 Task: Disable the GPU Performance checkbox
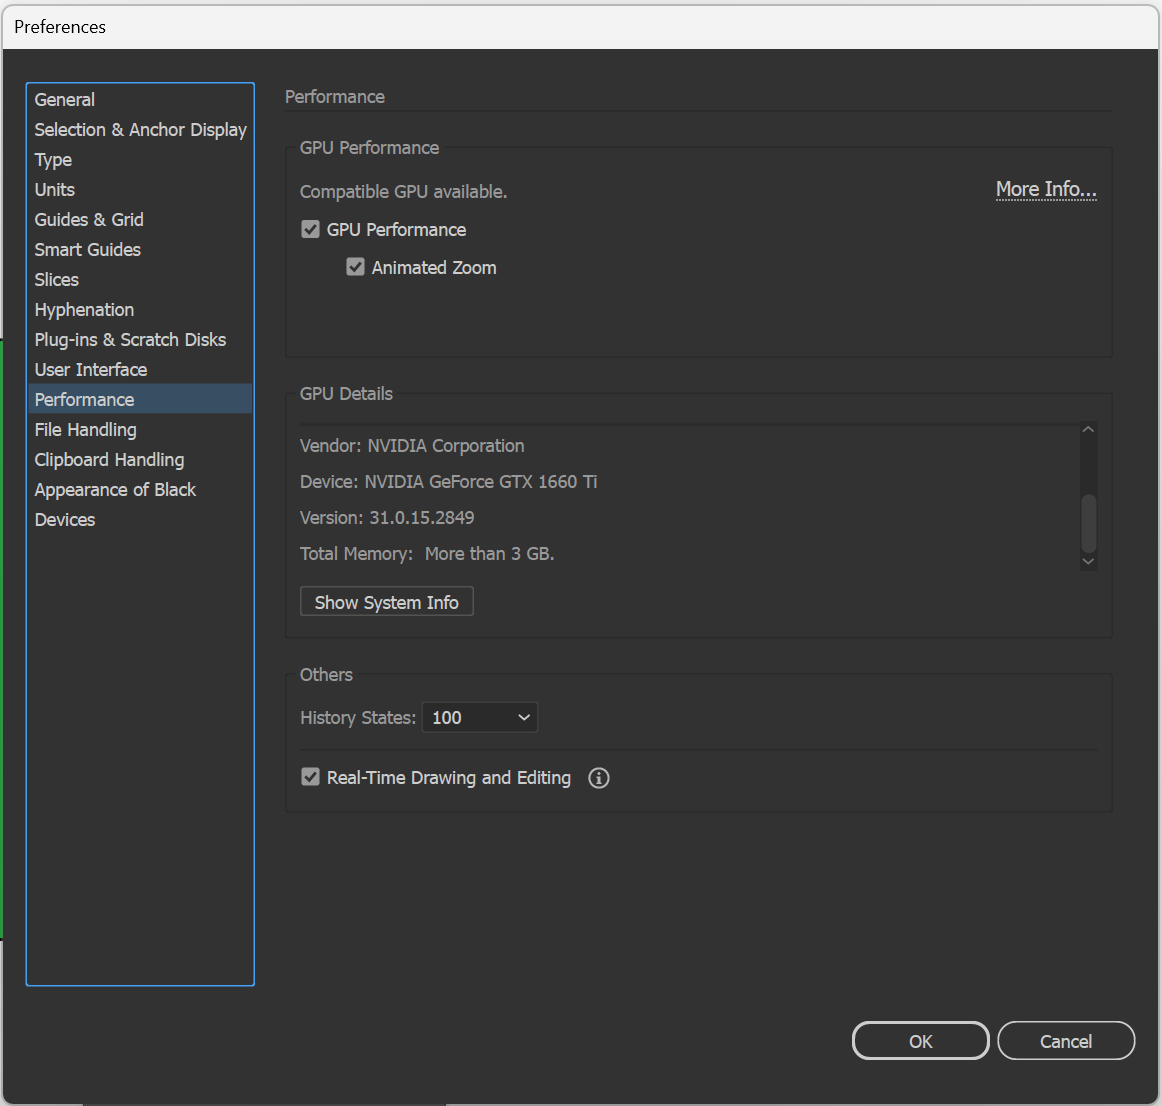(x=311, y=229)
